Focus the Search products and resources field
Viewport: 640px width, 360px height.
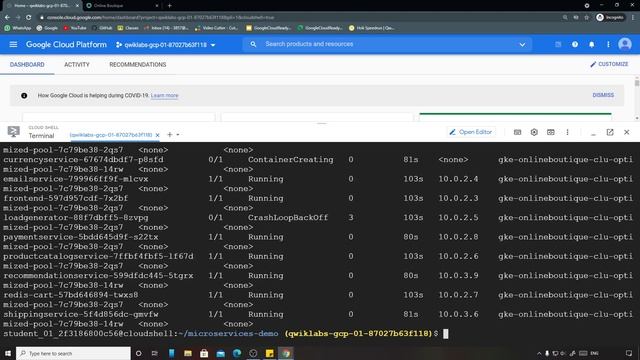click(387, 44)
